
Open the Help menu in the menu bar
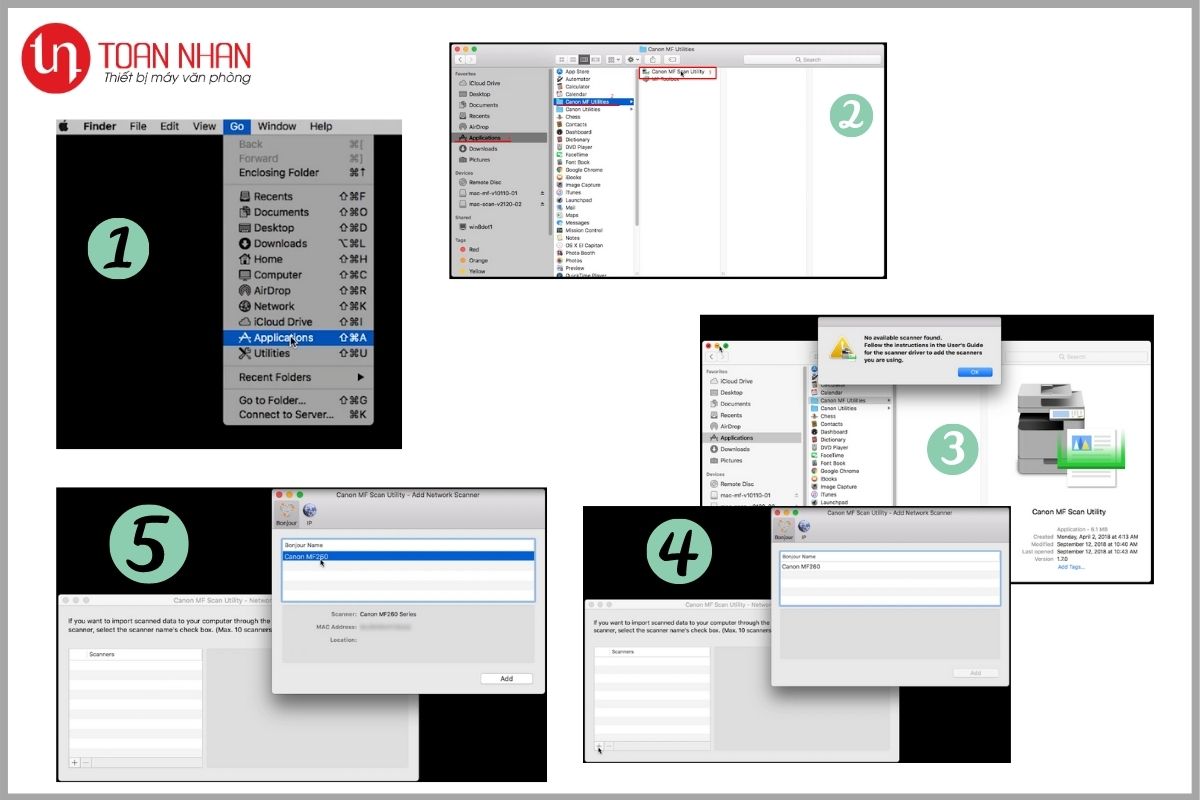320,126
